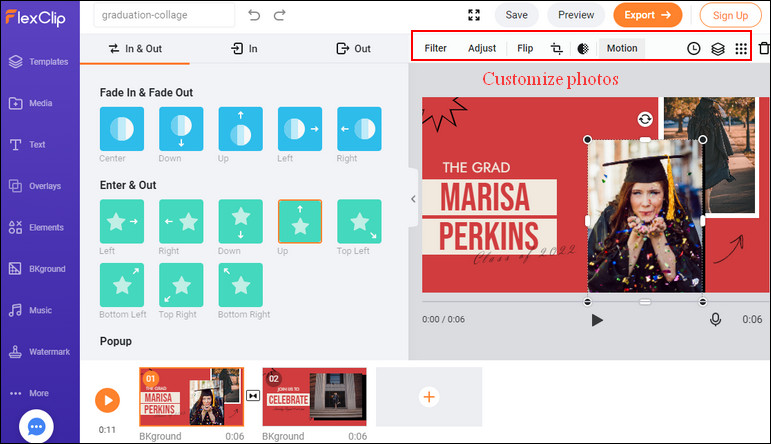Delete selected photo with trash icon
Image resolution: width=771 pixels, height=444 pixels.
[x=764, y=48]
